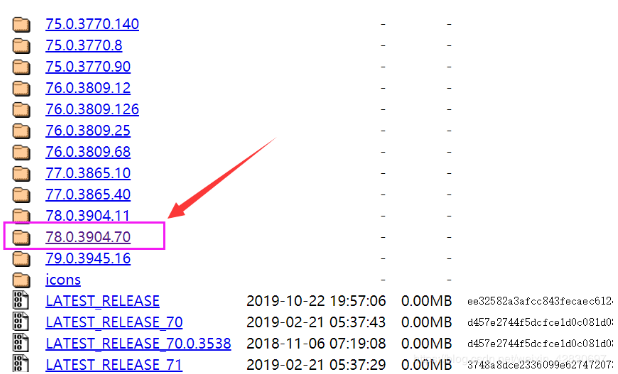This screenshot has width=618, height=374.
Task: Open the 78.0.3904.11 folder link
Action: (x=87, y=216)
